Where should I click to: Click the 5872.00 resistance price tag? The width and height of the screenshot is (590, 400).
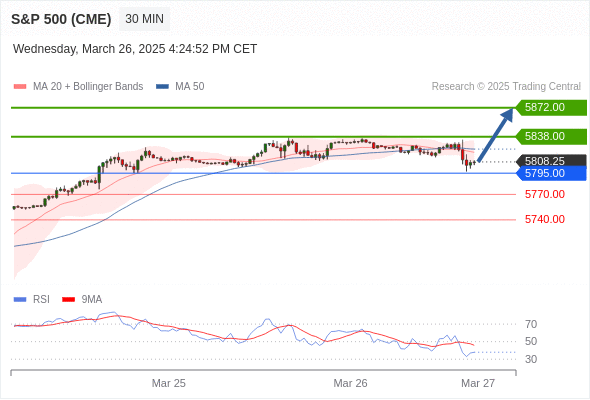click(551, 108)
